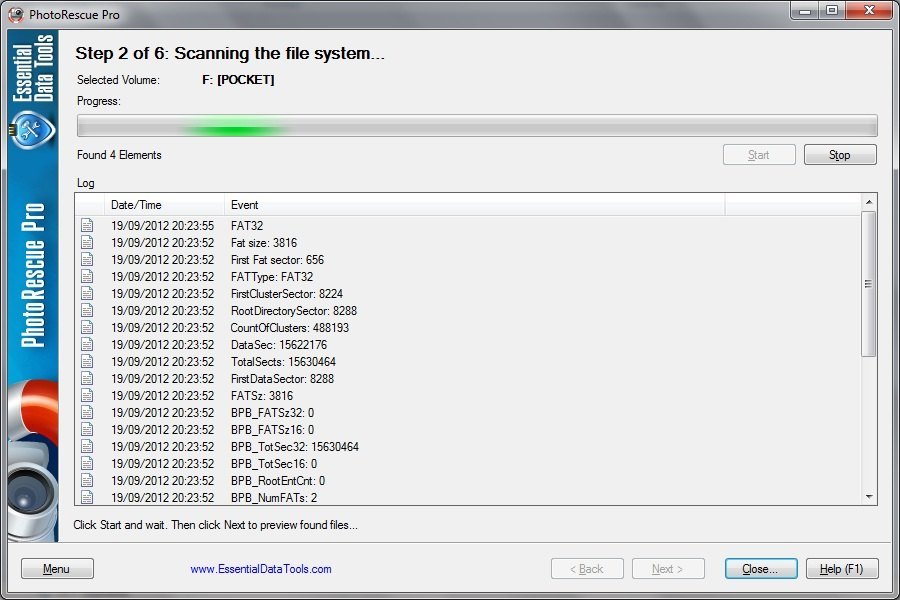This screenshot has width=900, height=600.
Task: Click the document icon for FirstClusterSector: 8224
Action: (x=87, y=293)
